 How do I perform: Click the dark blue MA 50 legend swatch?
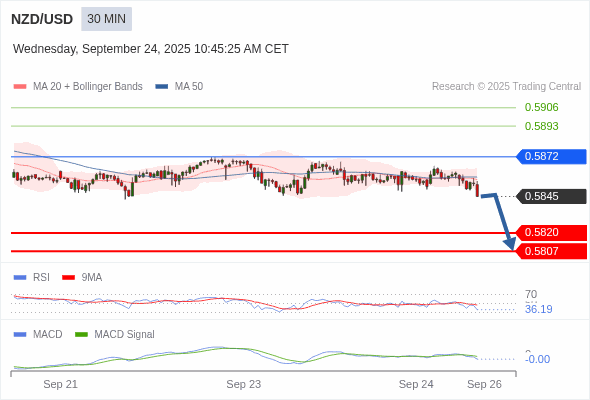(x=162, y=87)
